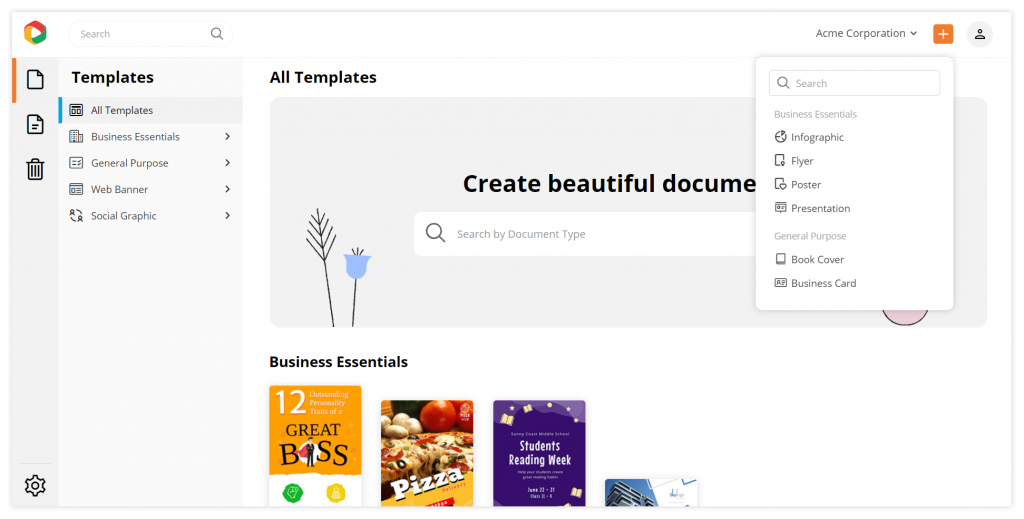Screen dimensions: 1024x519
Task: Expand the Web Banner category chevron
Action: (227, 189)
